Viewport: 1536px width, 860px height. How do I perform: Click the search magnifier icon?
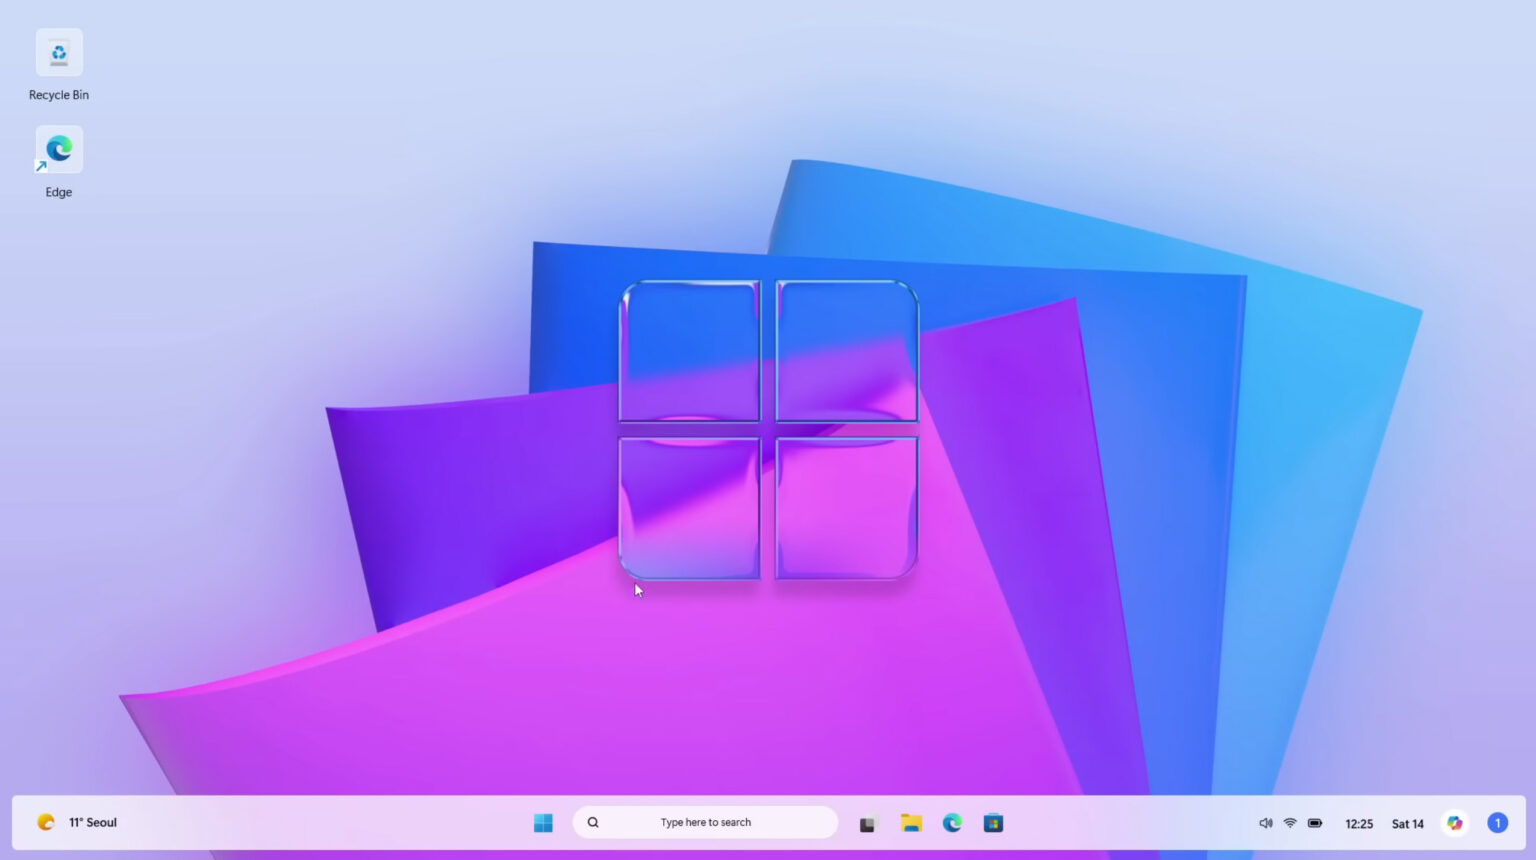[592, 822]
